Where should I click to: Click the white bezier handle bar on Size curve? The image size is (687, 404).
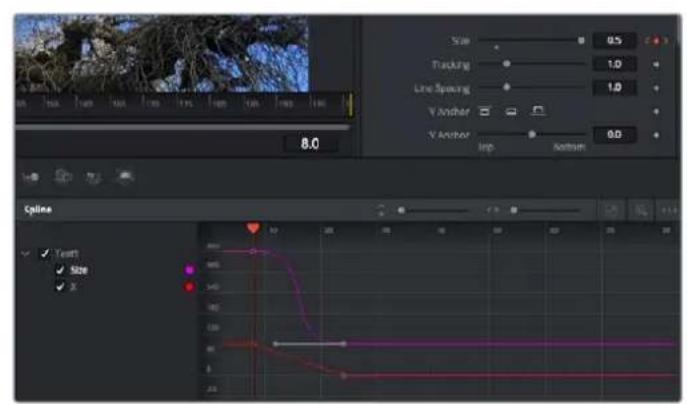[310, 344]
